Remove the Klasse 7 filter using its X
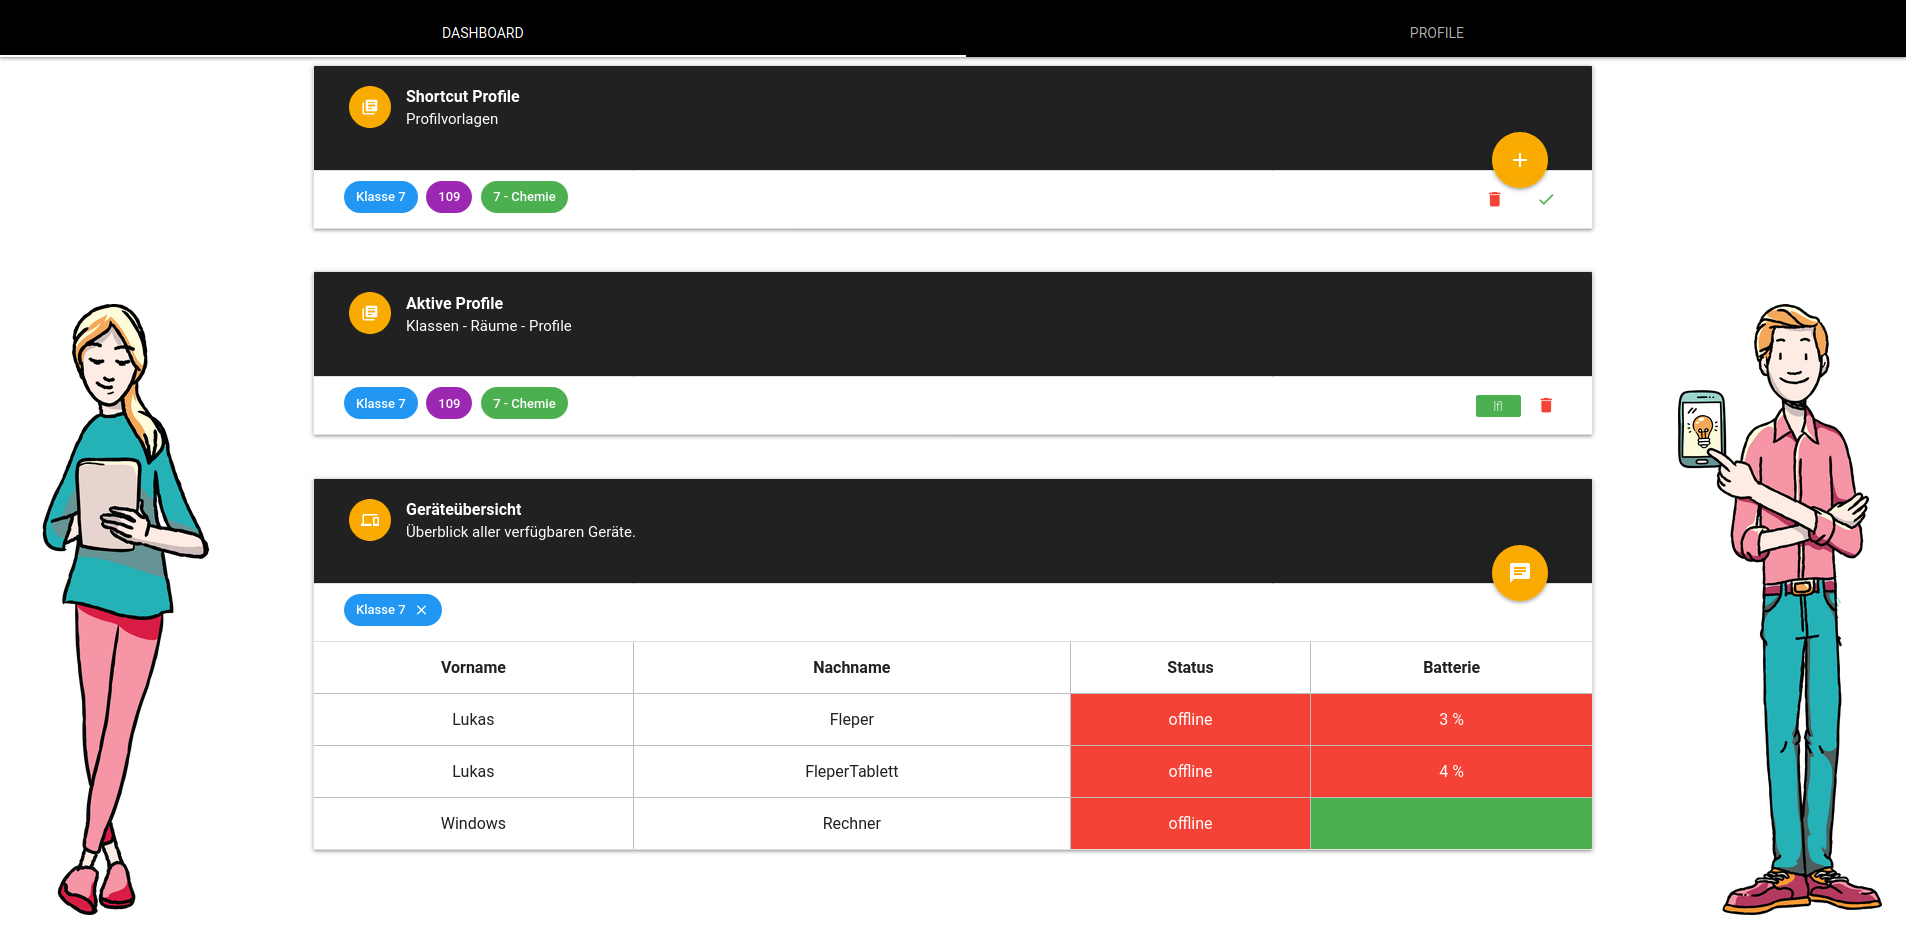The image size is (1906, 939). pos(421,609)
